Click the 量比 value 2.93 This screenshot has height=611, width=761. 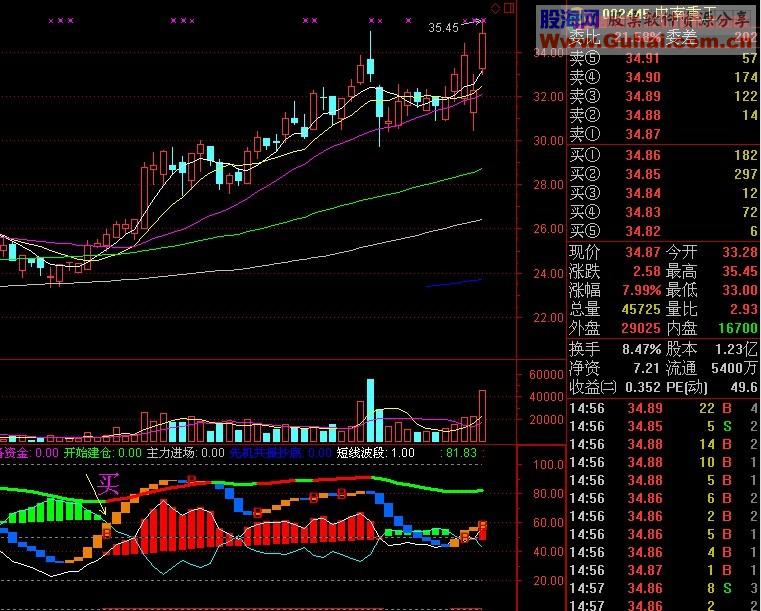tap(744, 309)
